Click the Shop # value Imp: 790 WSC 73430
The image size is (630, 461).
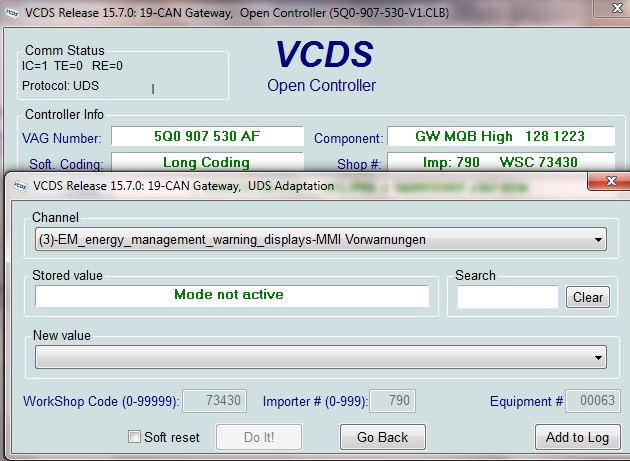[501, 162]
